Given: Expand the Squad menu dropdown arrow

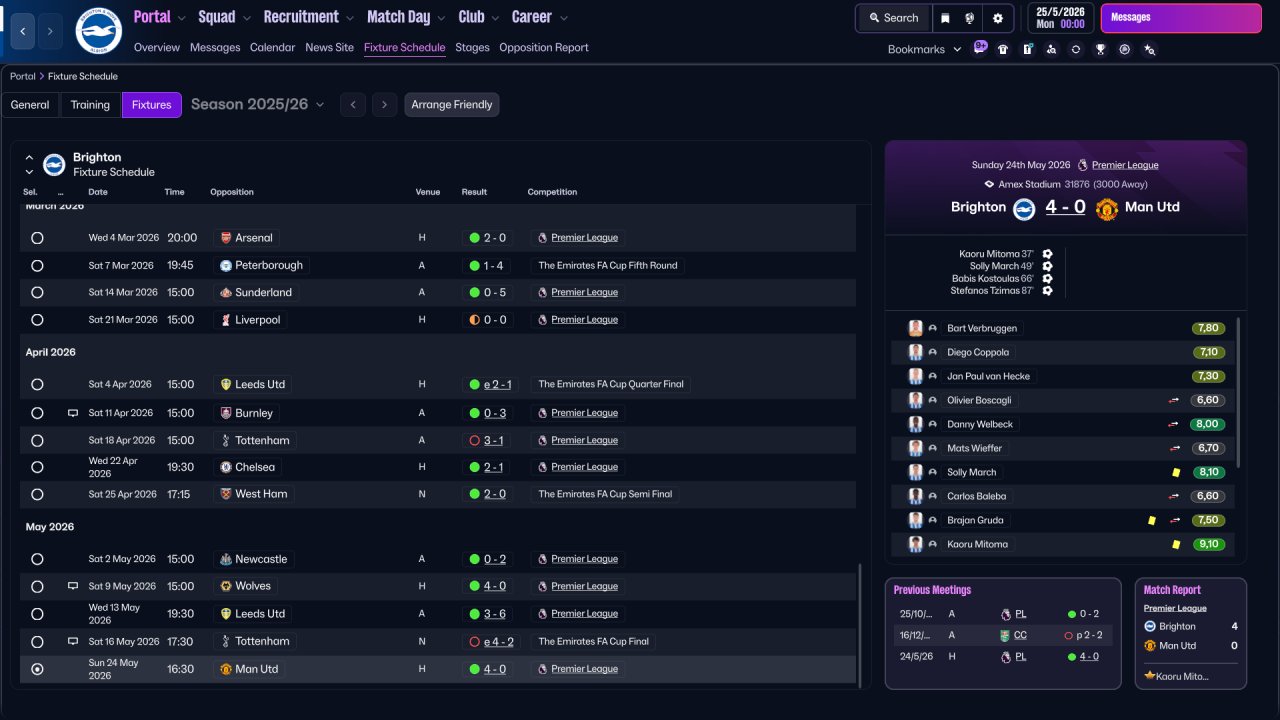Looking at the screenshot, I should pos(247,18).
